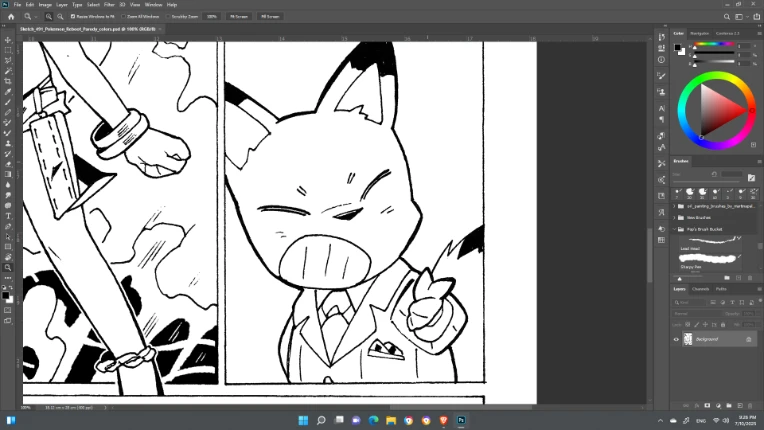Choose the Zoom In mode icon
Screen dimensions: 764x430
tap(49, 17)
